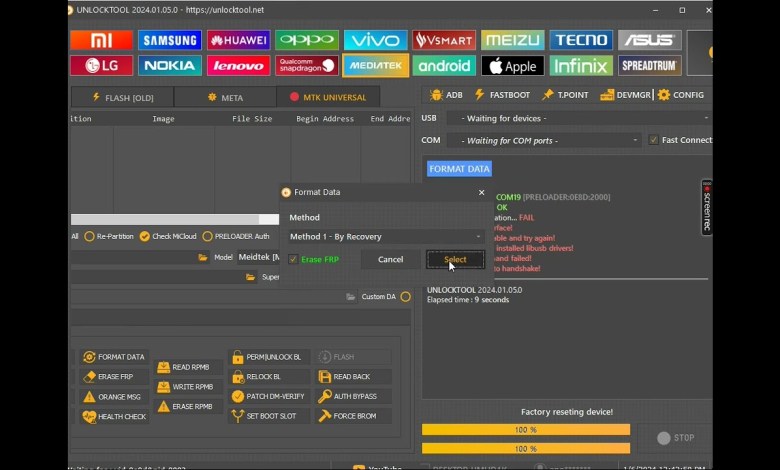
Task: Select the Apple brand logo
Action: 512,66
